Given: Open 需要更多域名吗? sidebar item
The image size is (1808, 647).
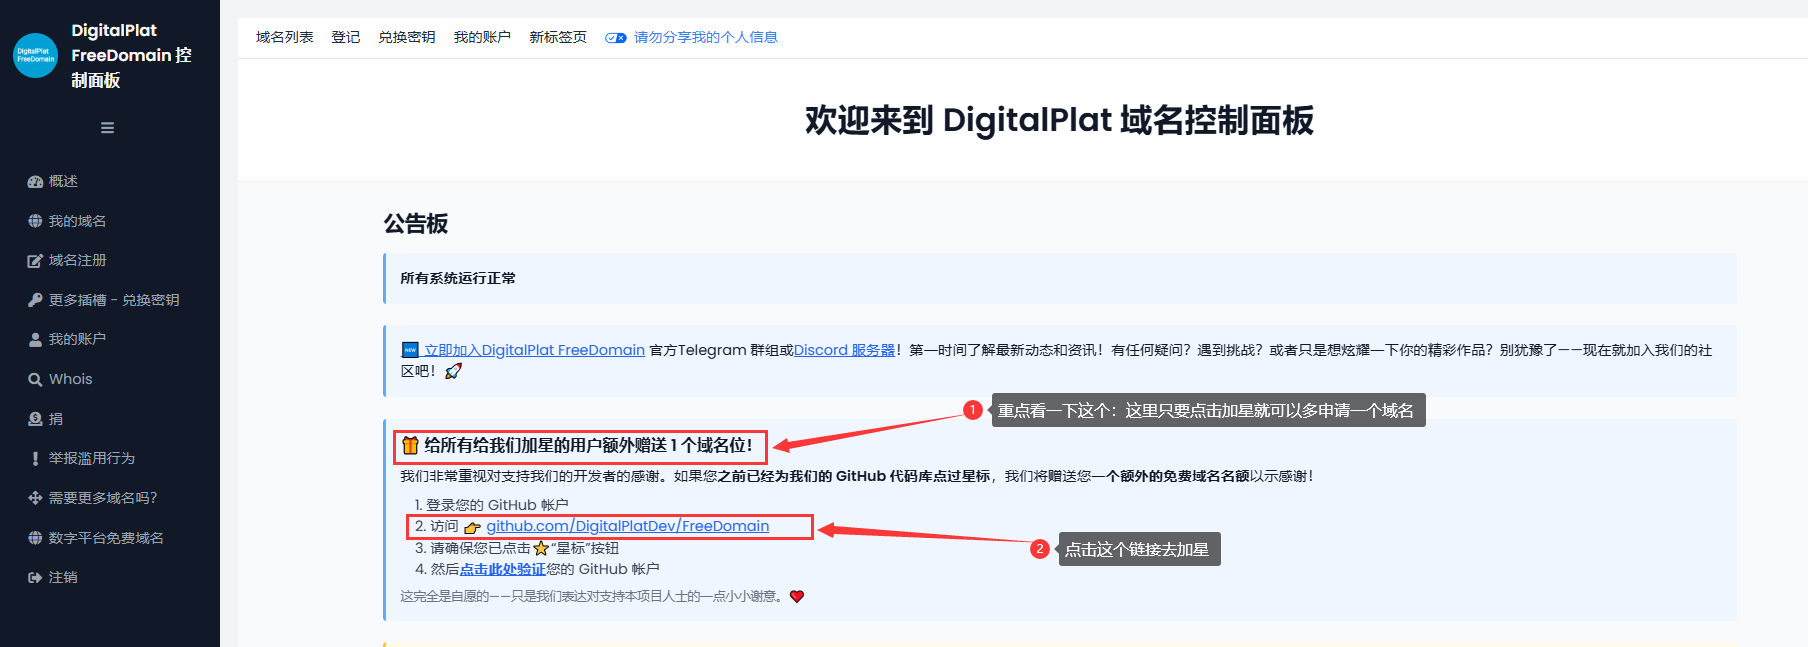Looking at the screenshot, I should tap(103, 498).
